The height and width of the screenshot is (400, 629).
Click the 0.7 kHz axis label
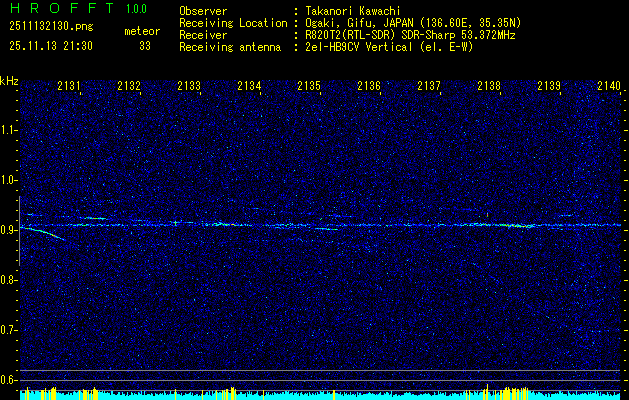[x=8, y=330]
